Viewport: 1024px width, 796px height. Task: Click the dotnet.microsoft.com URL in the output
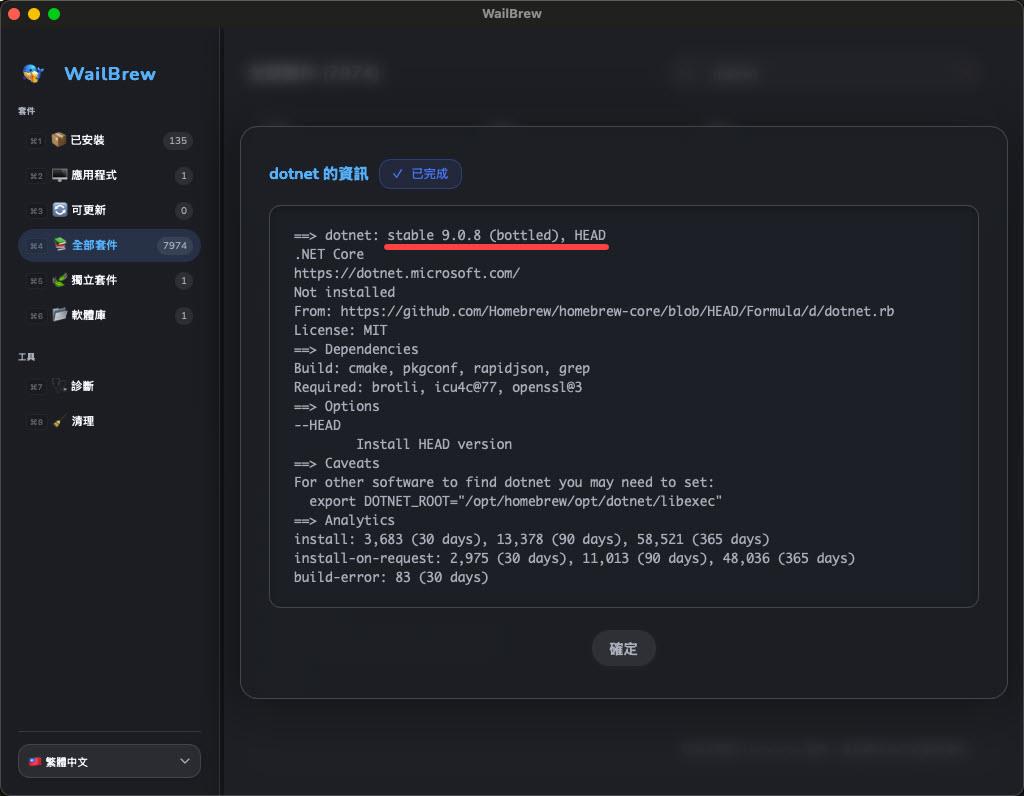pos(407,273)
